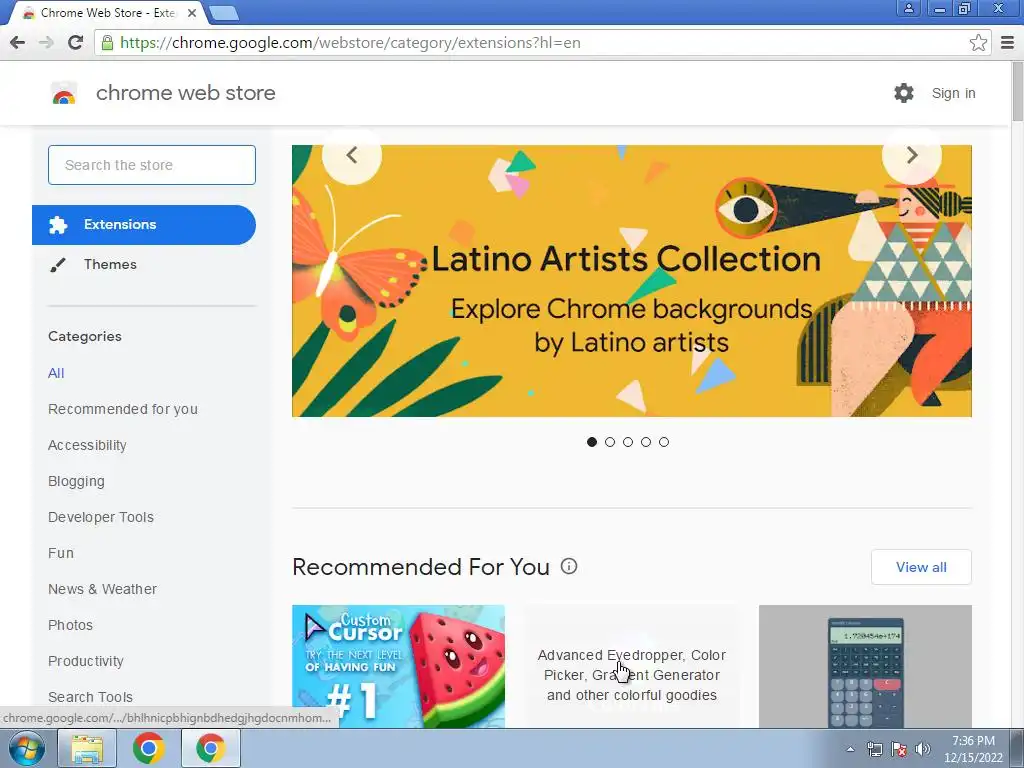The image size is (1024, 768).
Task: Open File Explorer from the taskbar
Action: pyautogui.click(x=87, y=748)
